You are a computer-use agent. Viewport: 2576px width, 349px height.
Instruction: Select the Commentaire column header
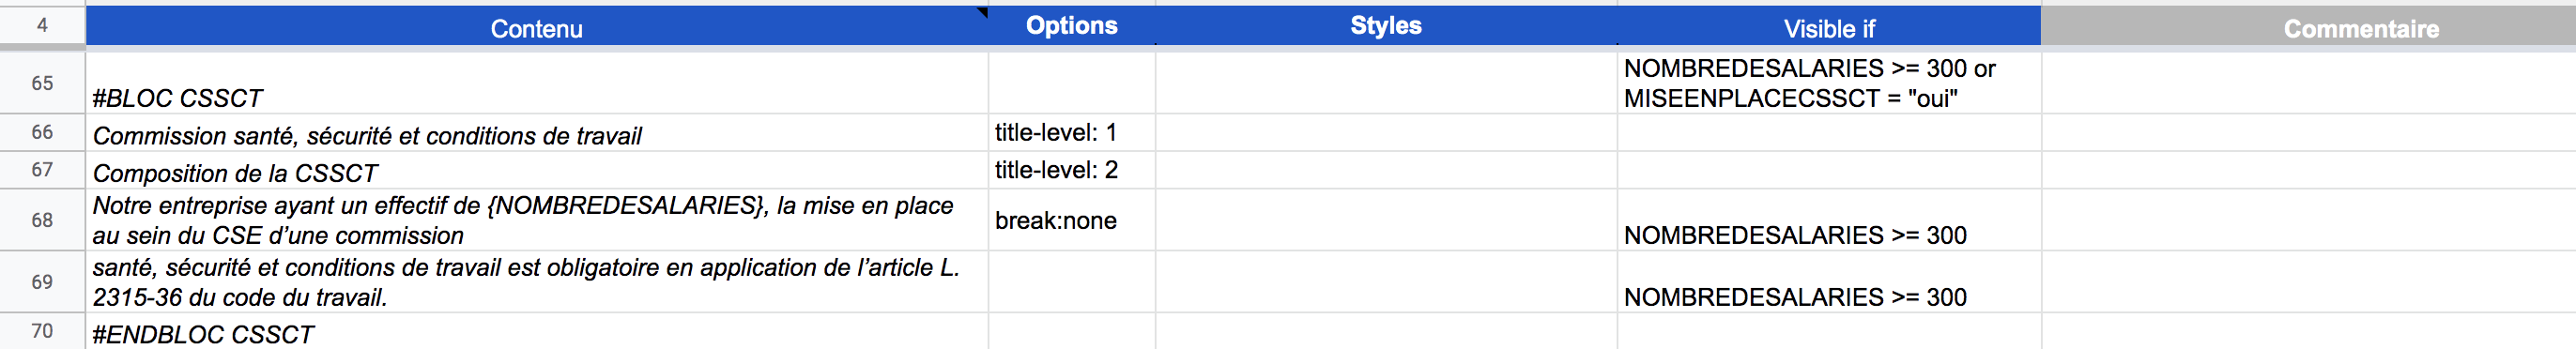click(2308, 27)
